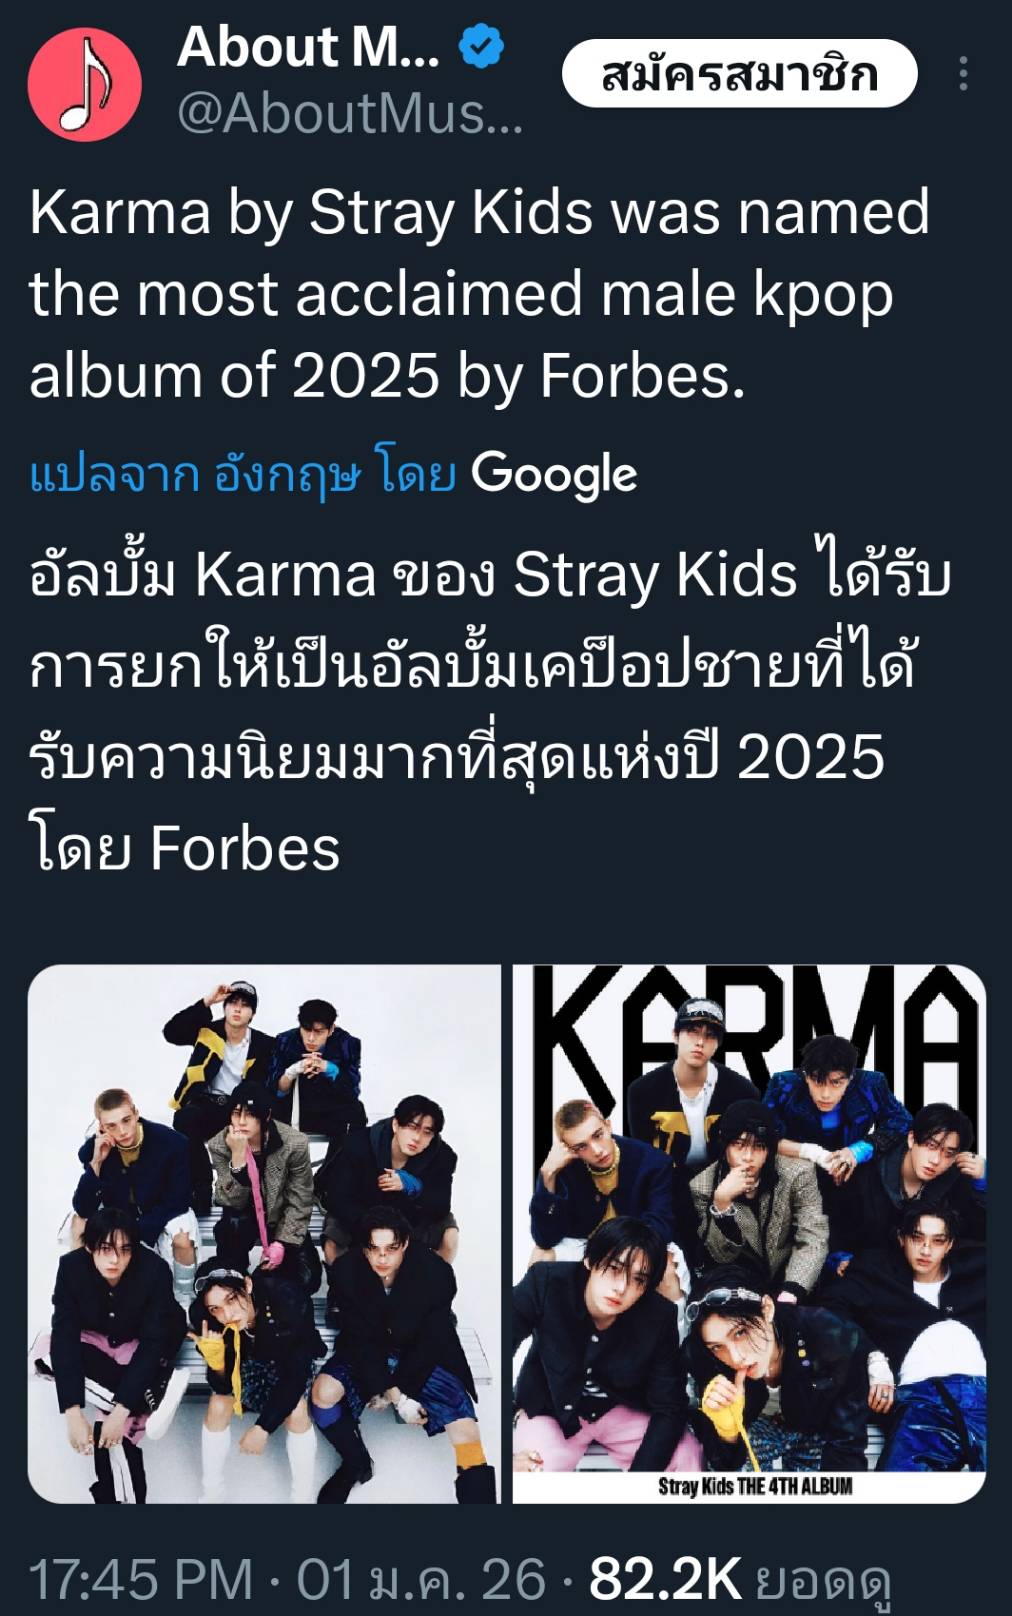Tap the @AboutMus... handle
The width and height of the screenshot is (1012, 1616).
tap(349, 113)
